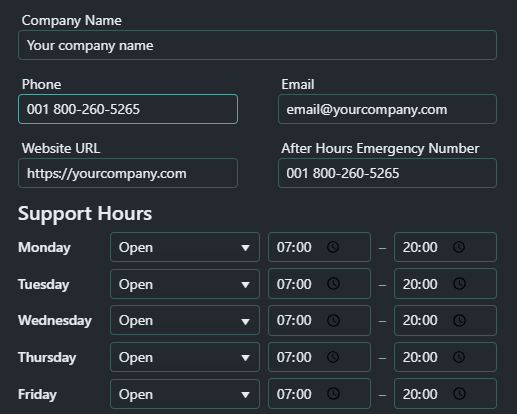The width and height of the screenshot is (517, 414).
Task: Click clock icon in Friday closing time
Action: point(459,394)
